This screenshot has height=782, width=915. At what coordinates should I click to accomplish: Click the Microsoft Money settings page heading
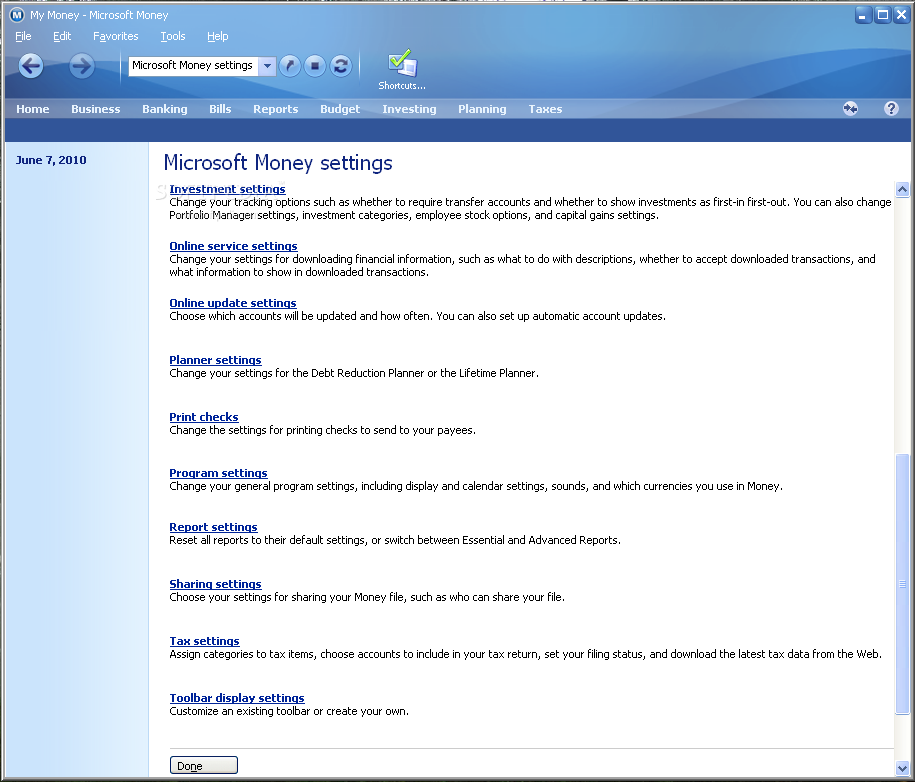pyautogui.click(x=278, y=162)
